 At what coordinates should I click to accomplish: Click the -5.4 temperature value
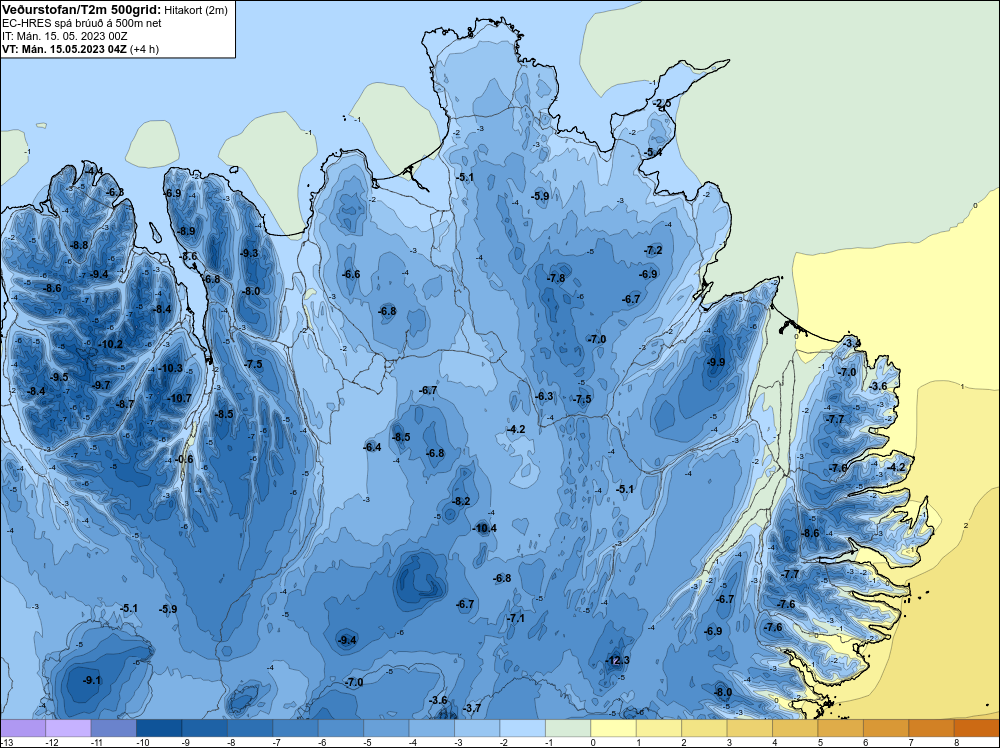653,152
